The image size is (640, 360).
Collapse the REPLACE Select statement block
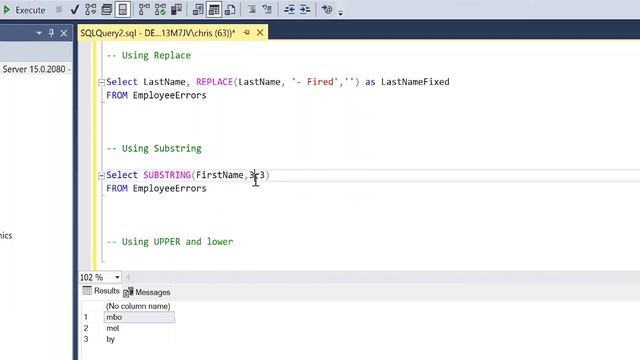pos(101,82)
